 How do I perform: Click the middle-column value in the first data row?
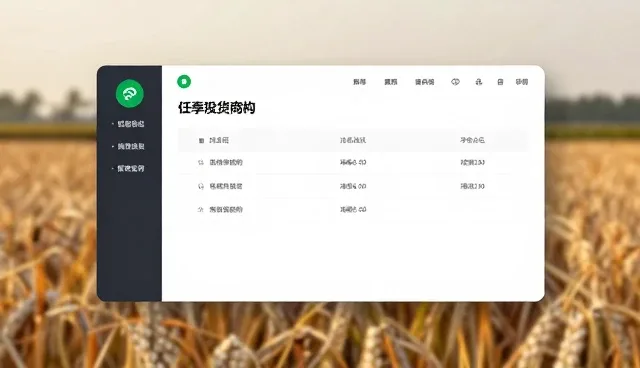pyautogui.click(x=353, y=162)
